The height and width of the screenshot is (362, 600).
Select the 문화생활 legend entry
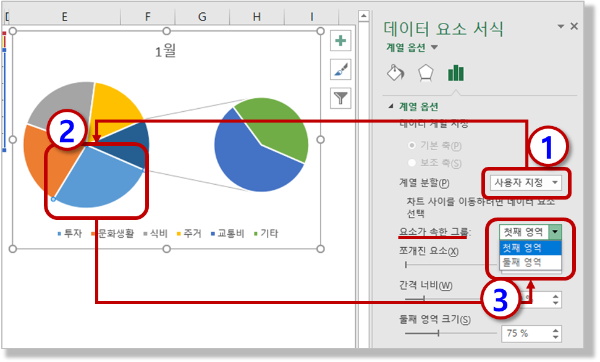(x=112, y=233)
